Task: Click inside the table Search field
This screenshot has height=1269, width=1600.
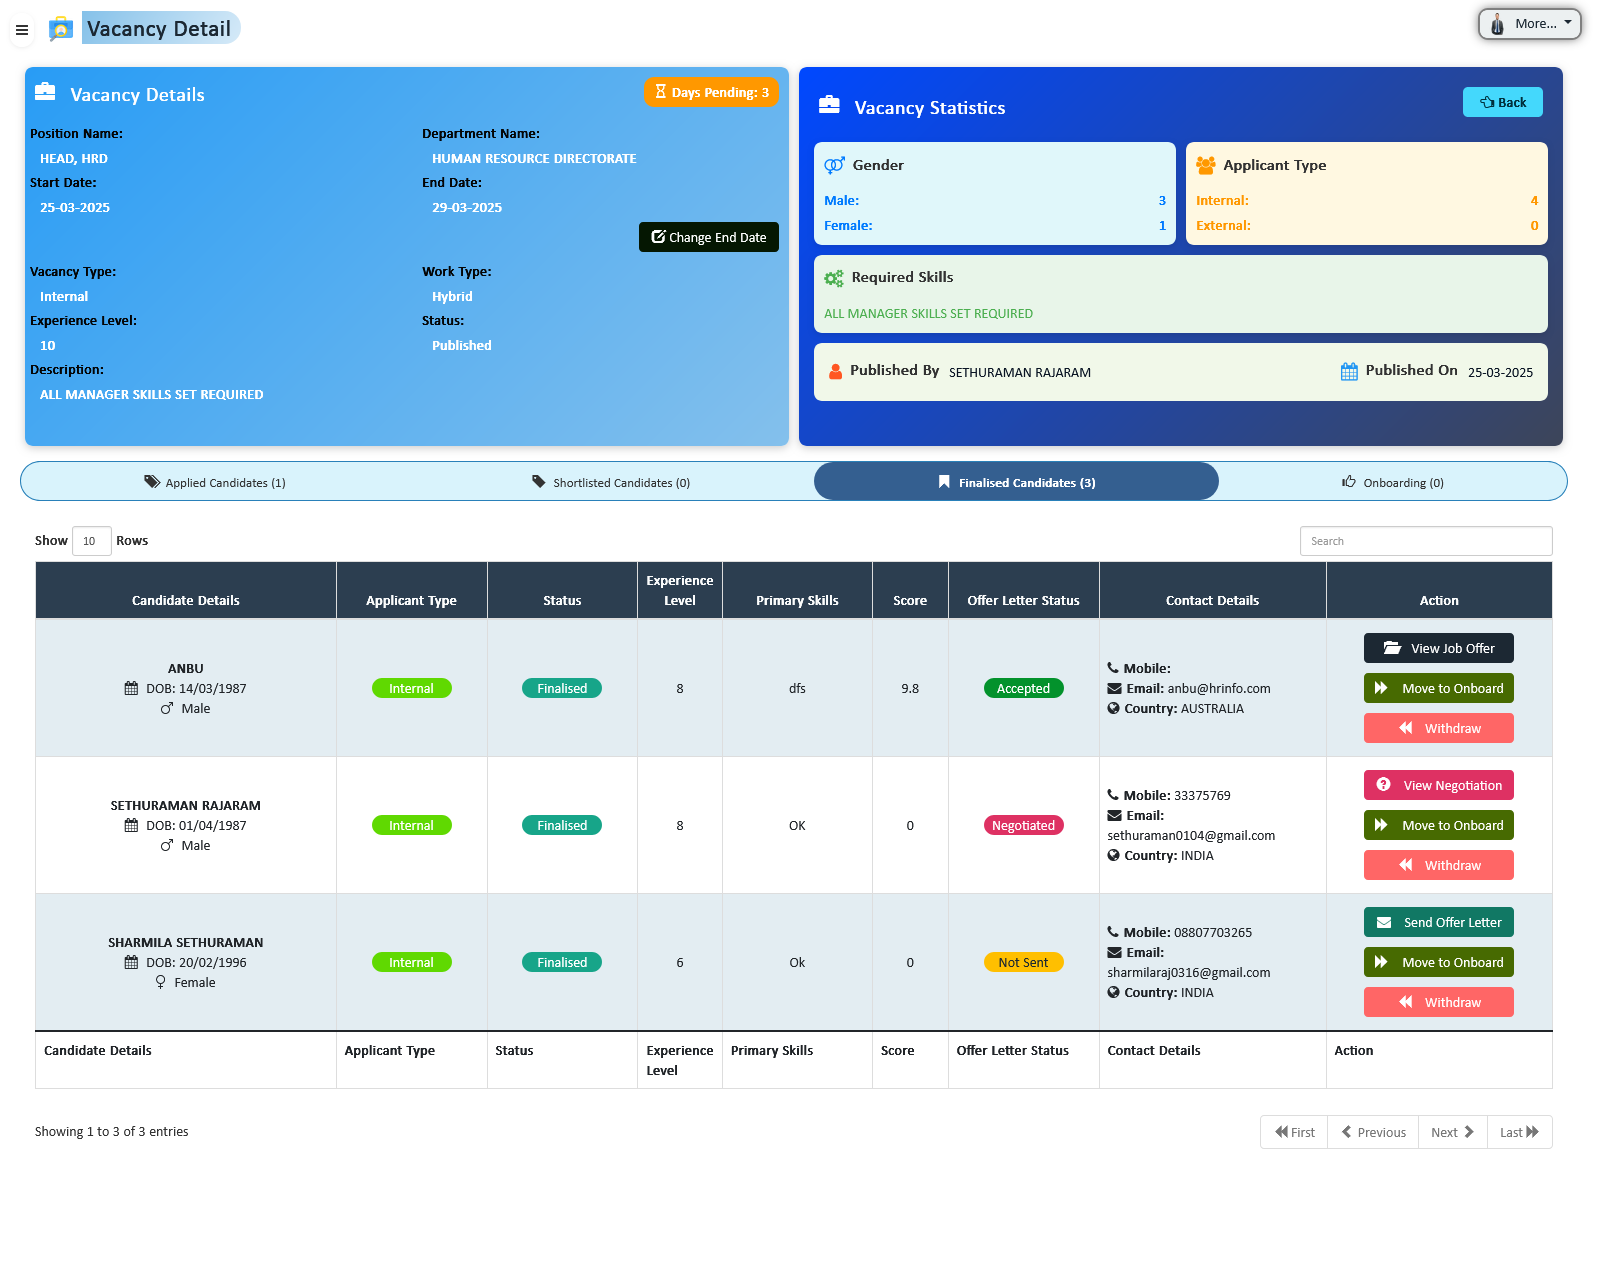Action: (1426, 540)
